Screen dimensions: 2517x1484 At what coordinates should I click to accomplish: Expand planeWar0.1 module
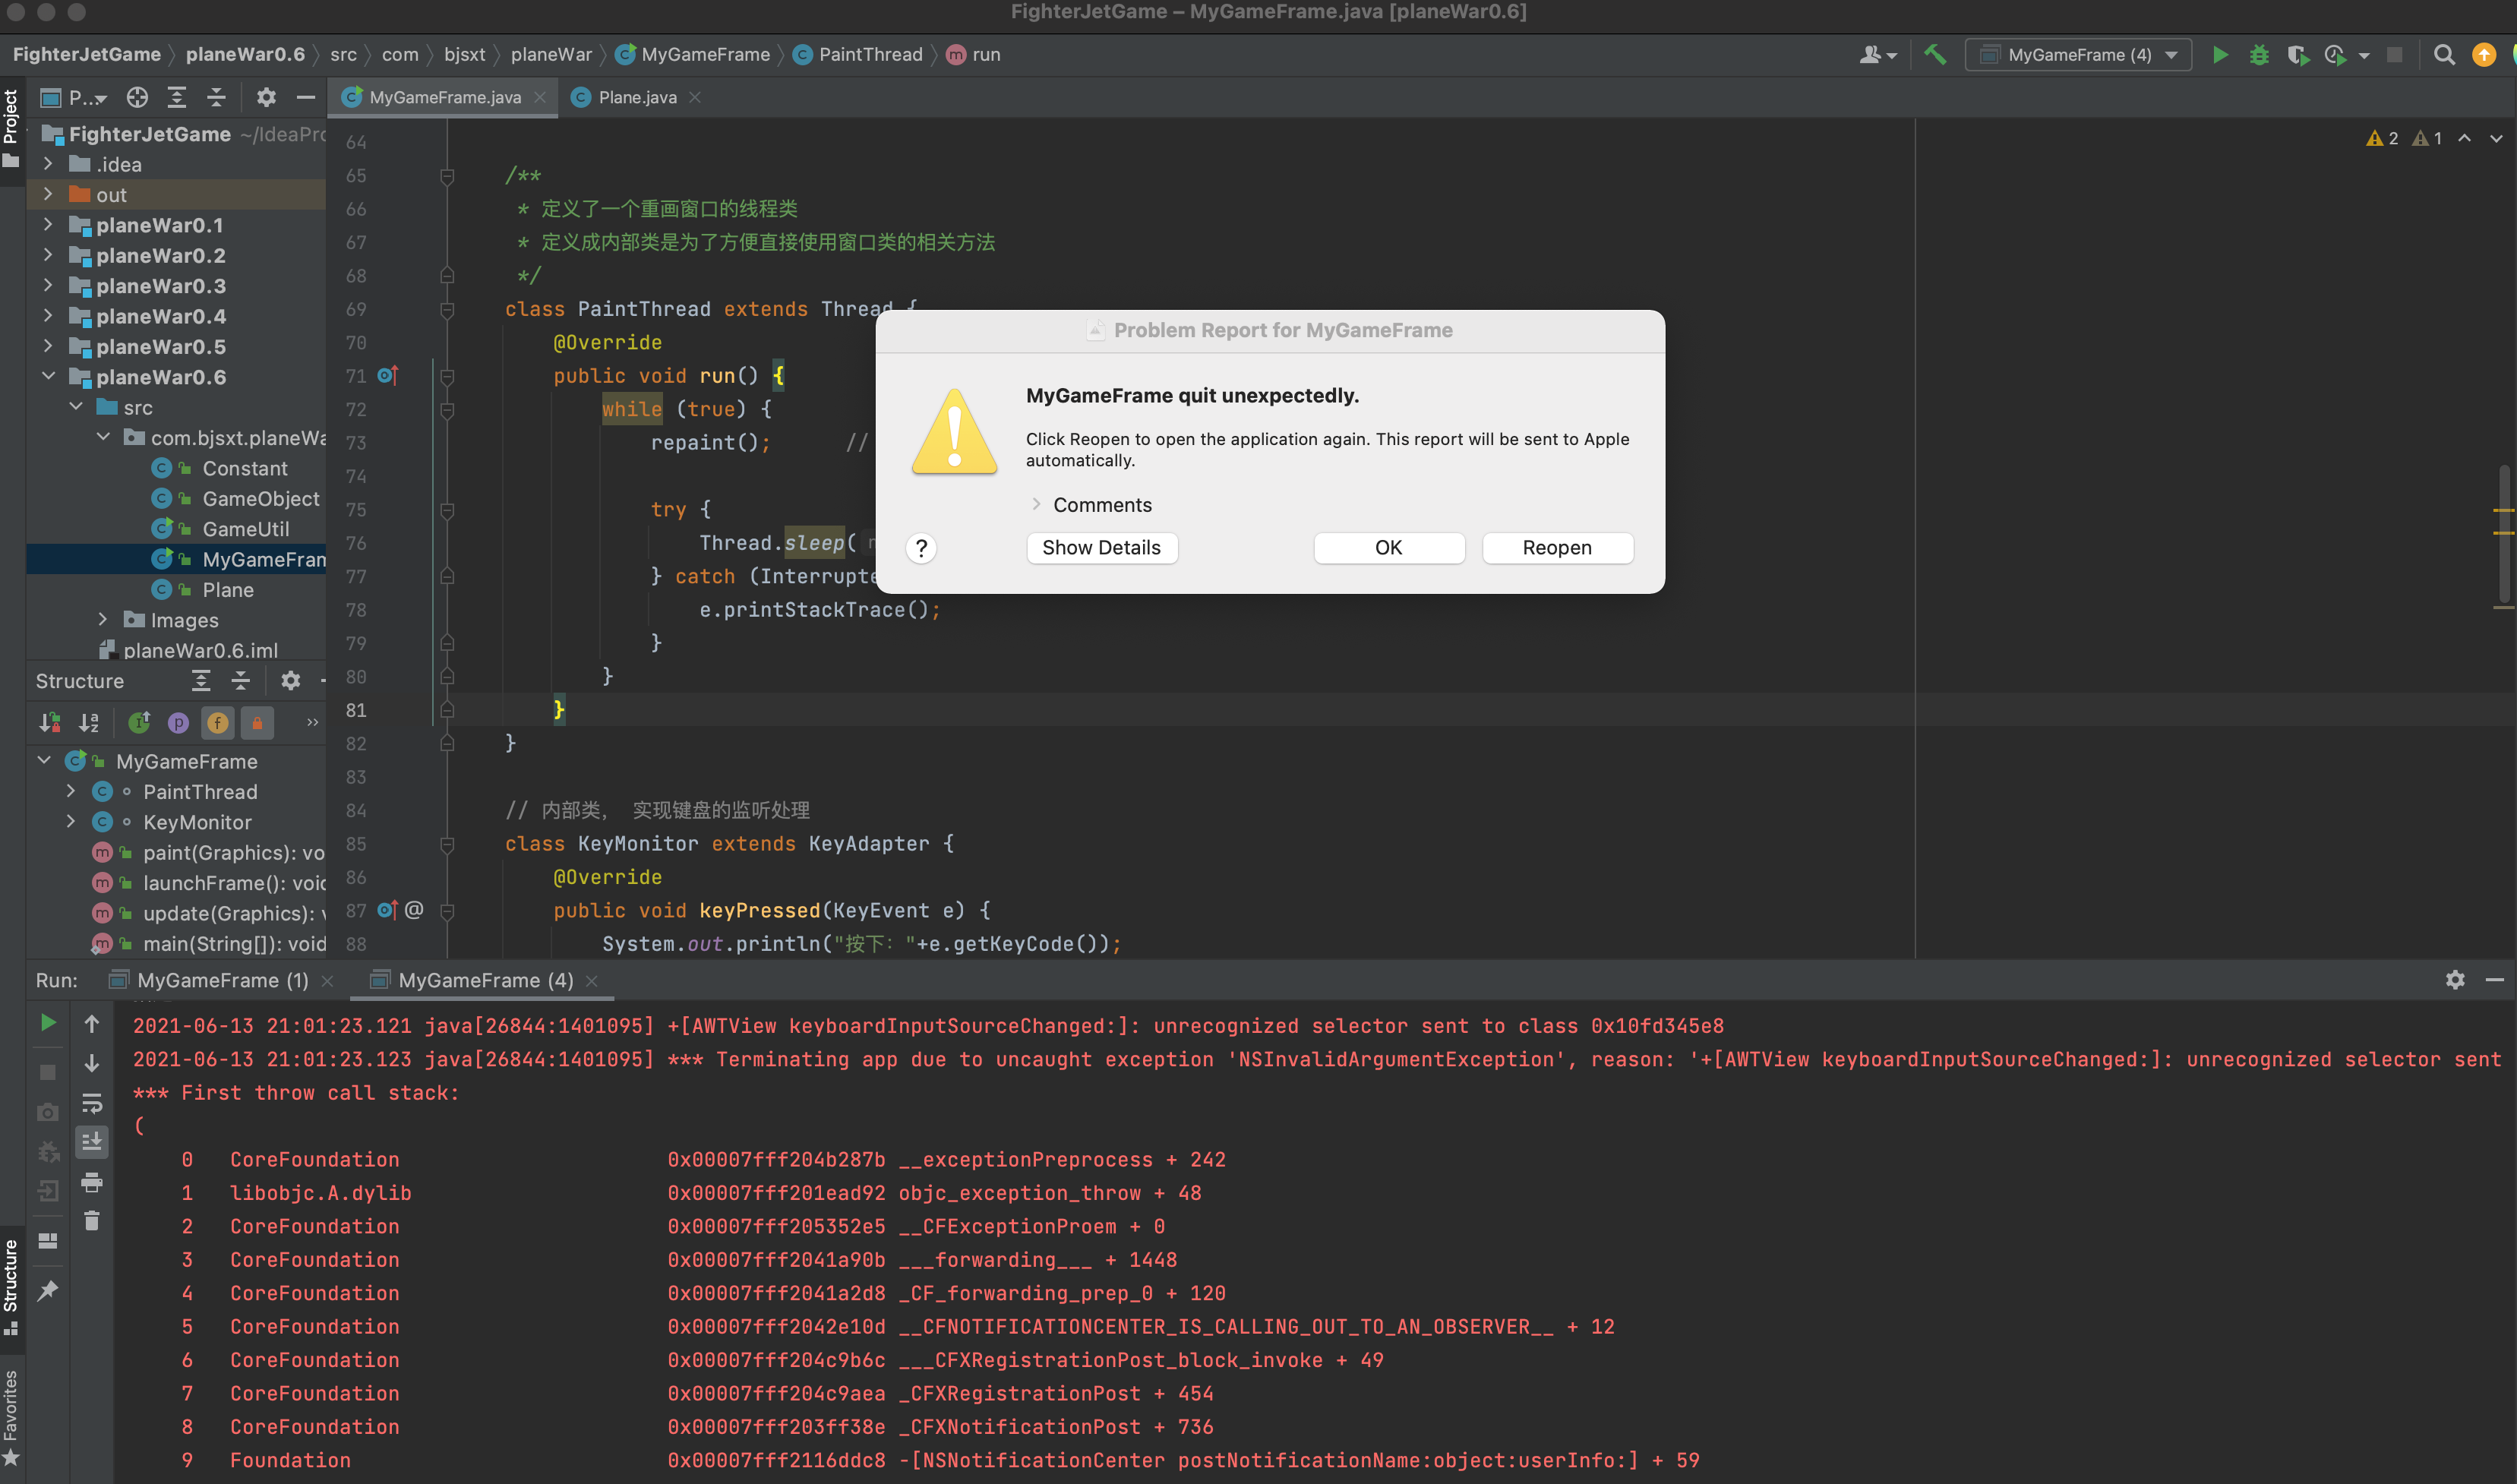48,225
